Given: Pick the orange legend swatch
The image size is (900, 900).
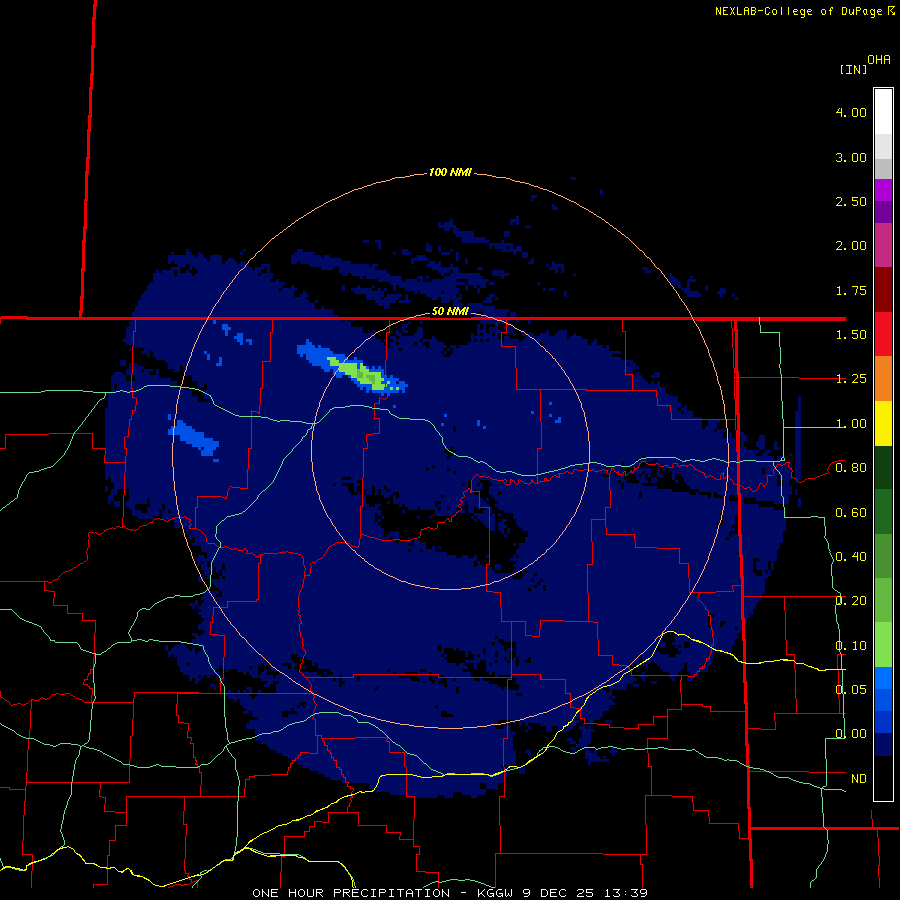Looking at the screenshot, I should (883, 379).
